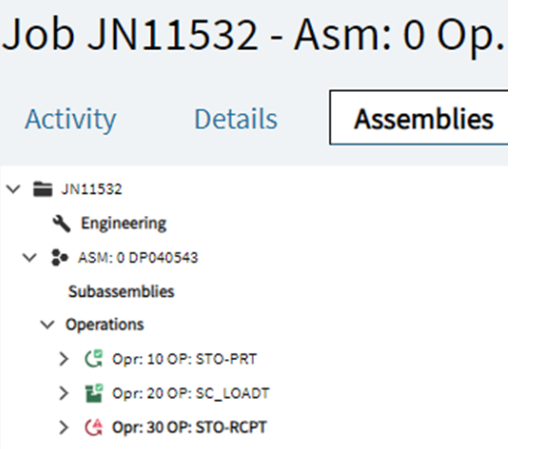This screenshot has height=449, width=537.
Task: Collapse the ASM: 0 DP040543 node
Action: point(29,257)
